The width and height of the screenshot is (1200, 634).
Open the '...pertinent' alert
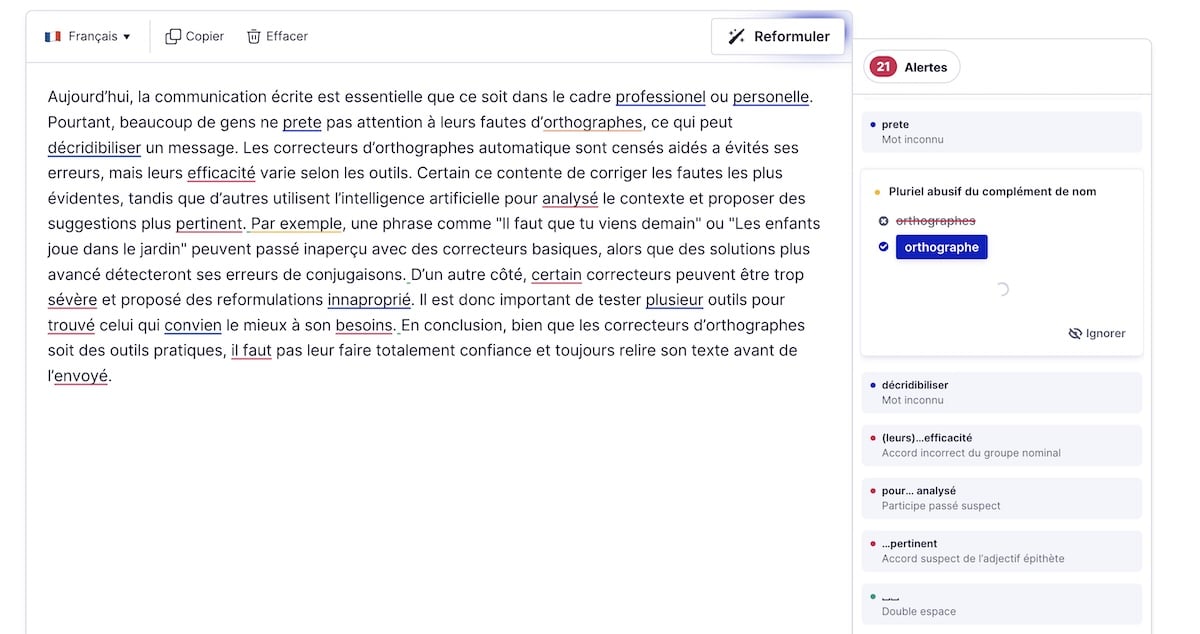point(1001,551)
